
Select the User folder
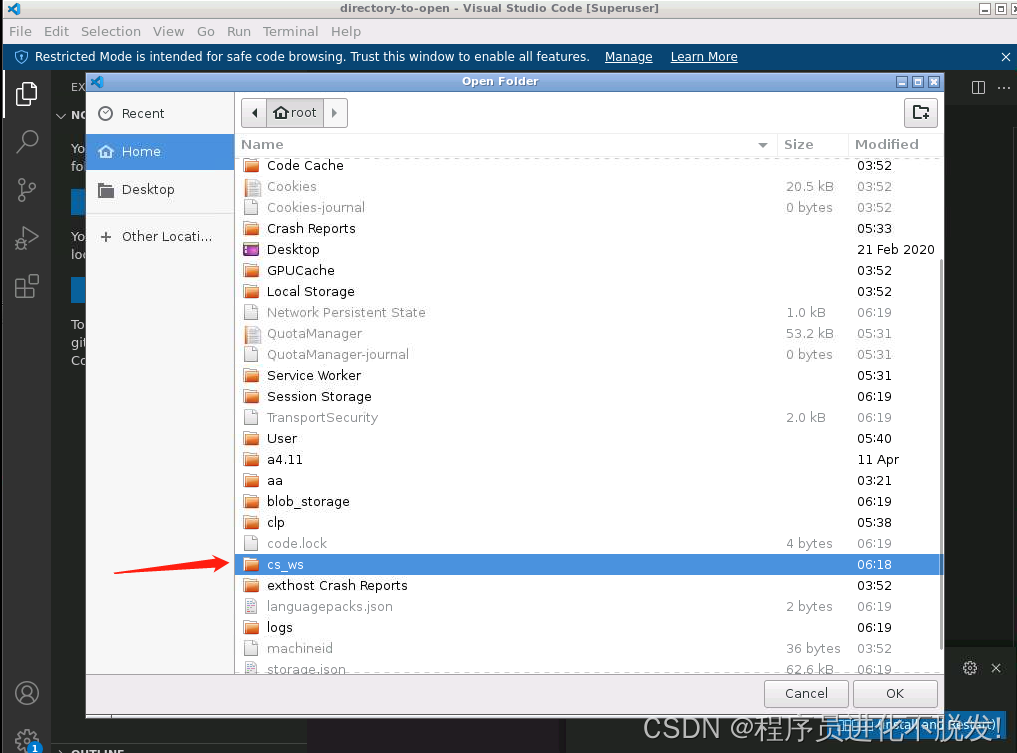pyautogui.click(x=588, y=438)
